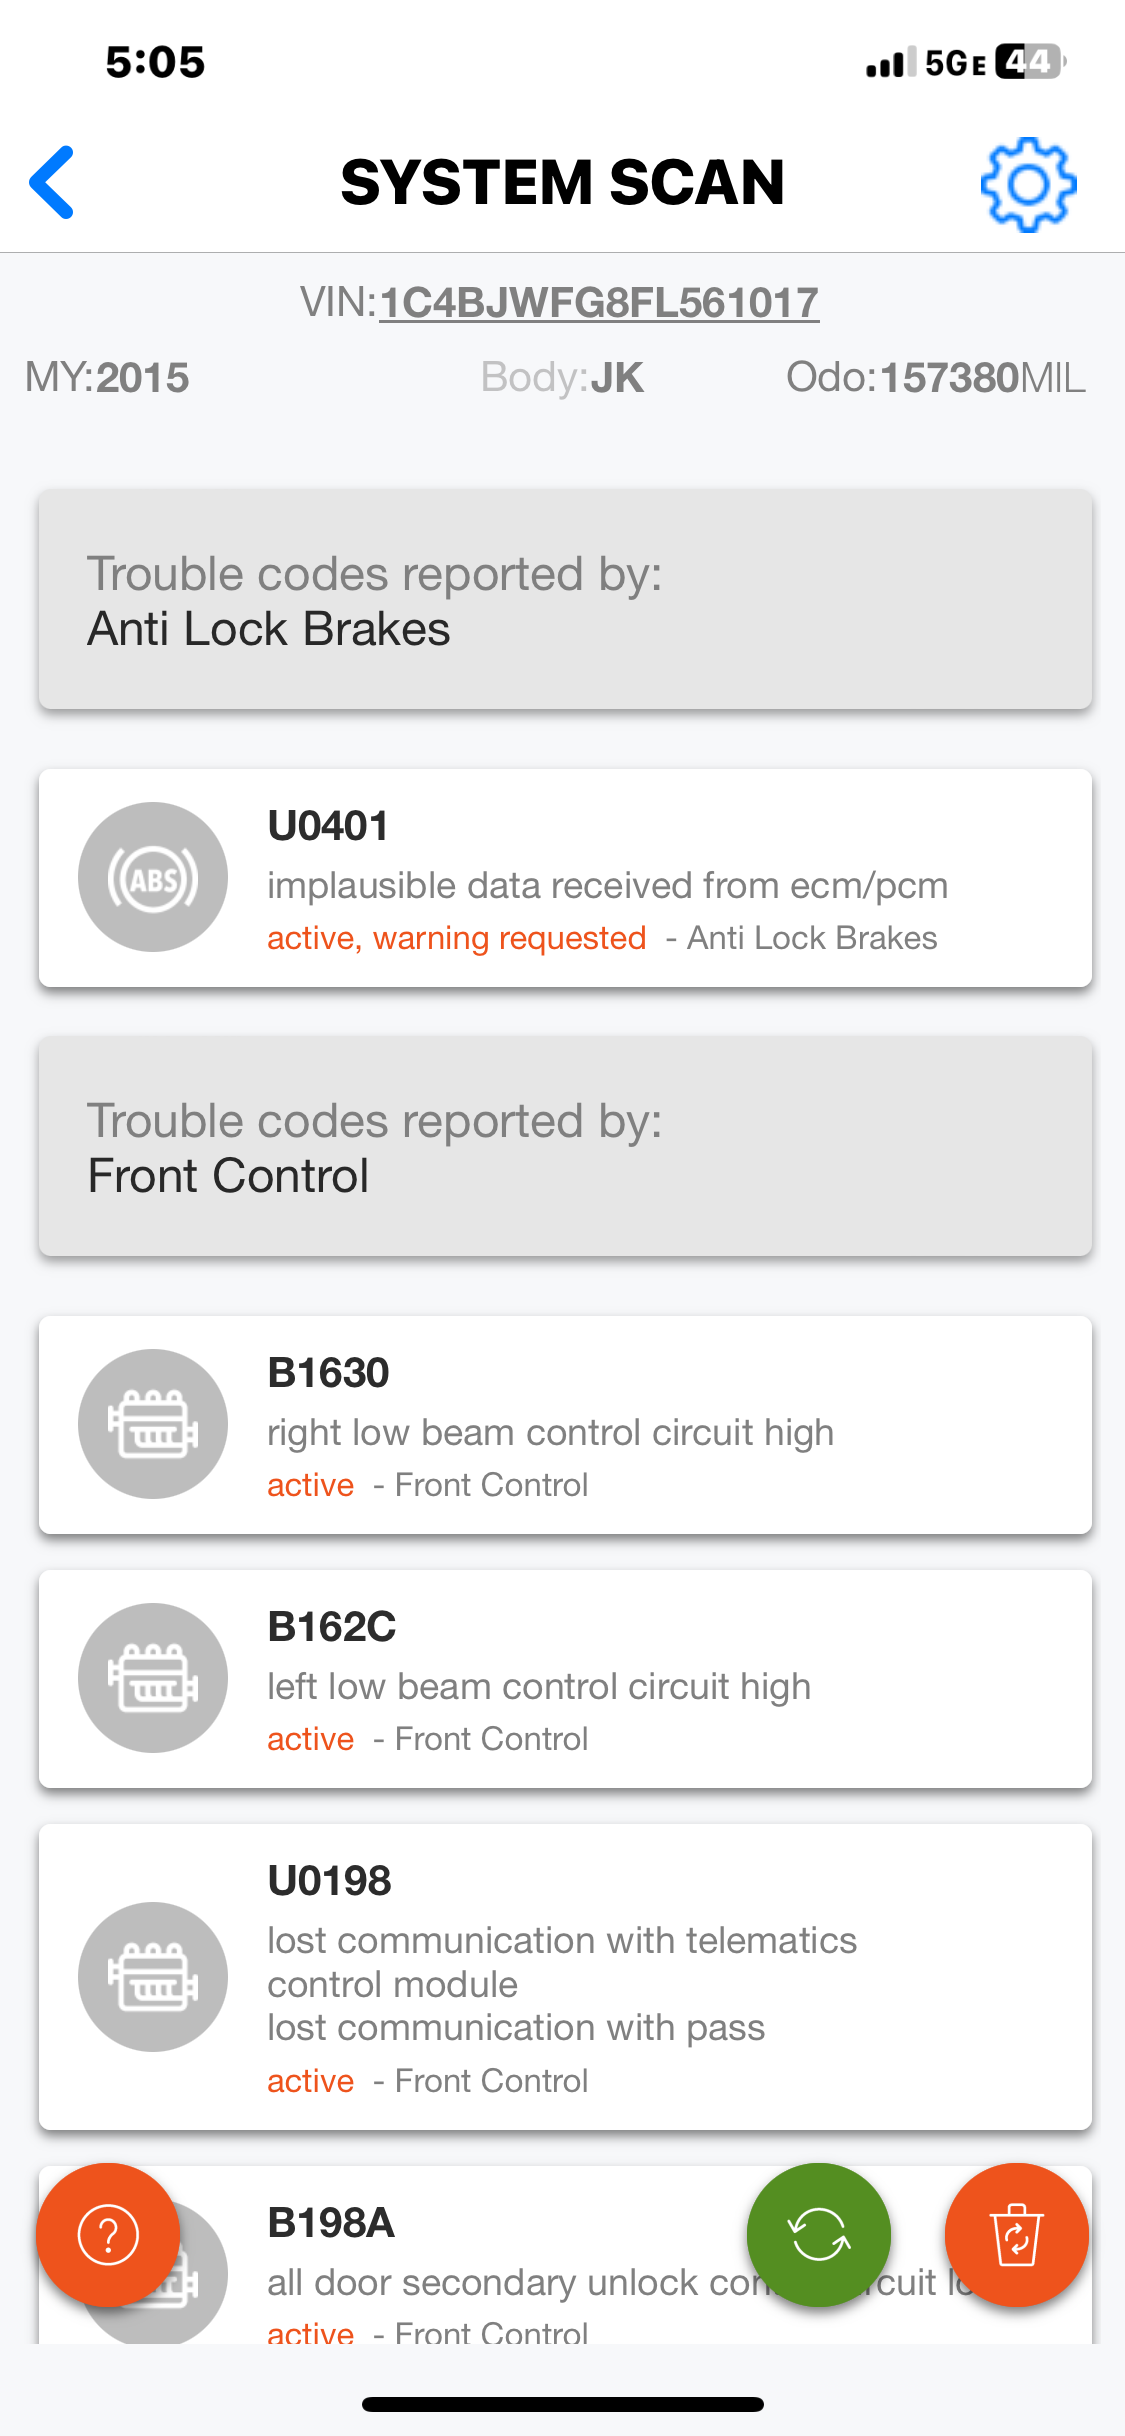Open the settings gear icon
The image size is (1125, 2436).
tap(1027, 185)
